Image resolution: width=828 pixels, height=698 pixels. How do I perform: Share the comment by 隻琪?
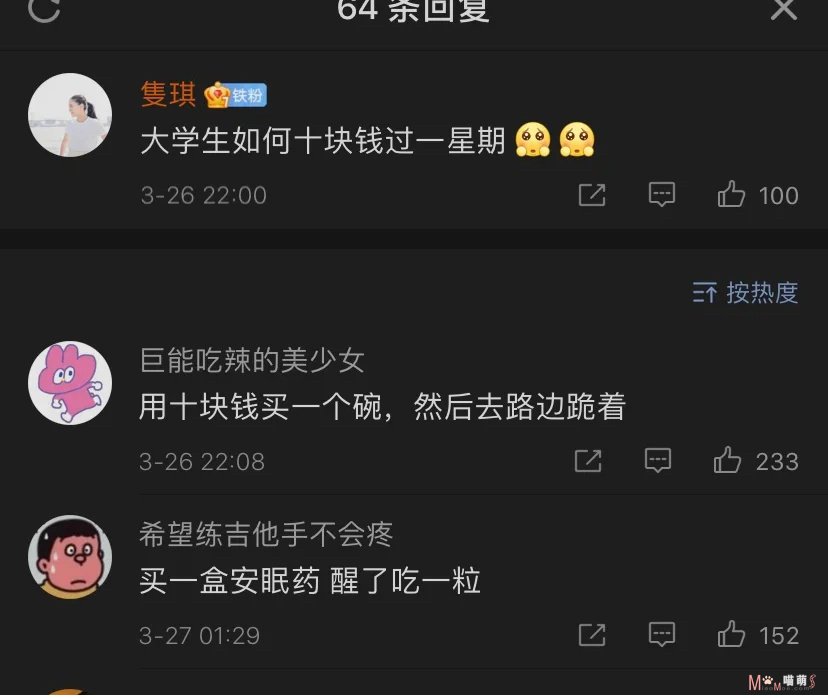(592, 195)
